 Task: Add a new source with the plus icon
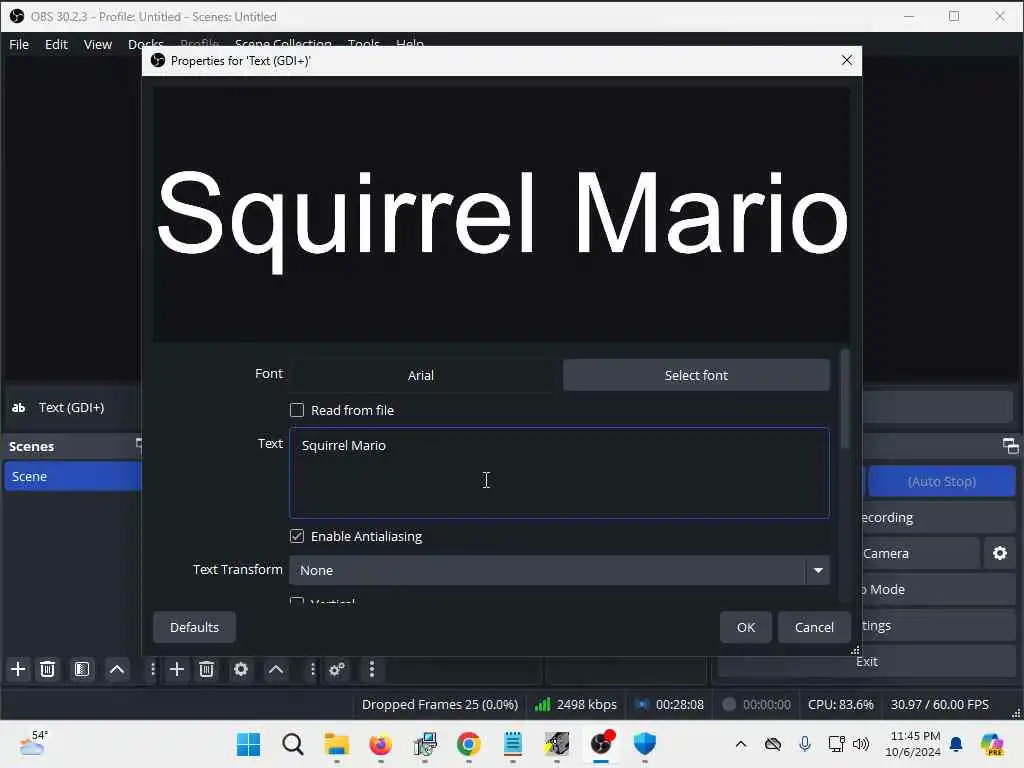[x=177, y=669]
